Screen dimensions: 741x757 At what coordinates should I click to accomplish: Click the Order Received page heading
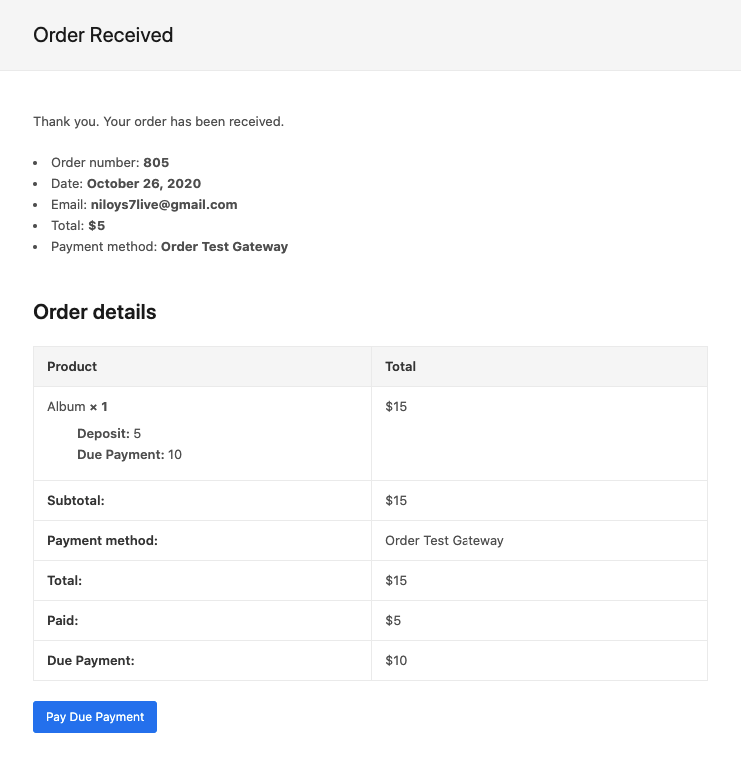point(103,35)
